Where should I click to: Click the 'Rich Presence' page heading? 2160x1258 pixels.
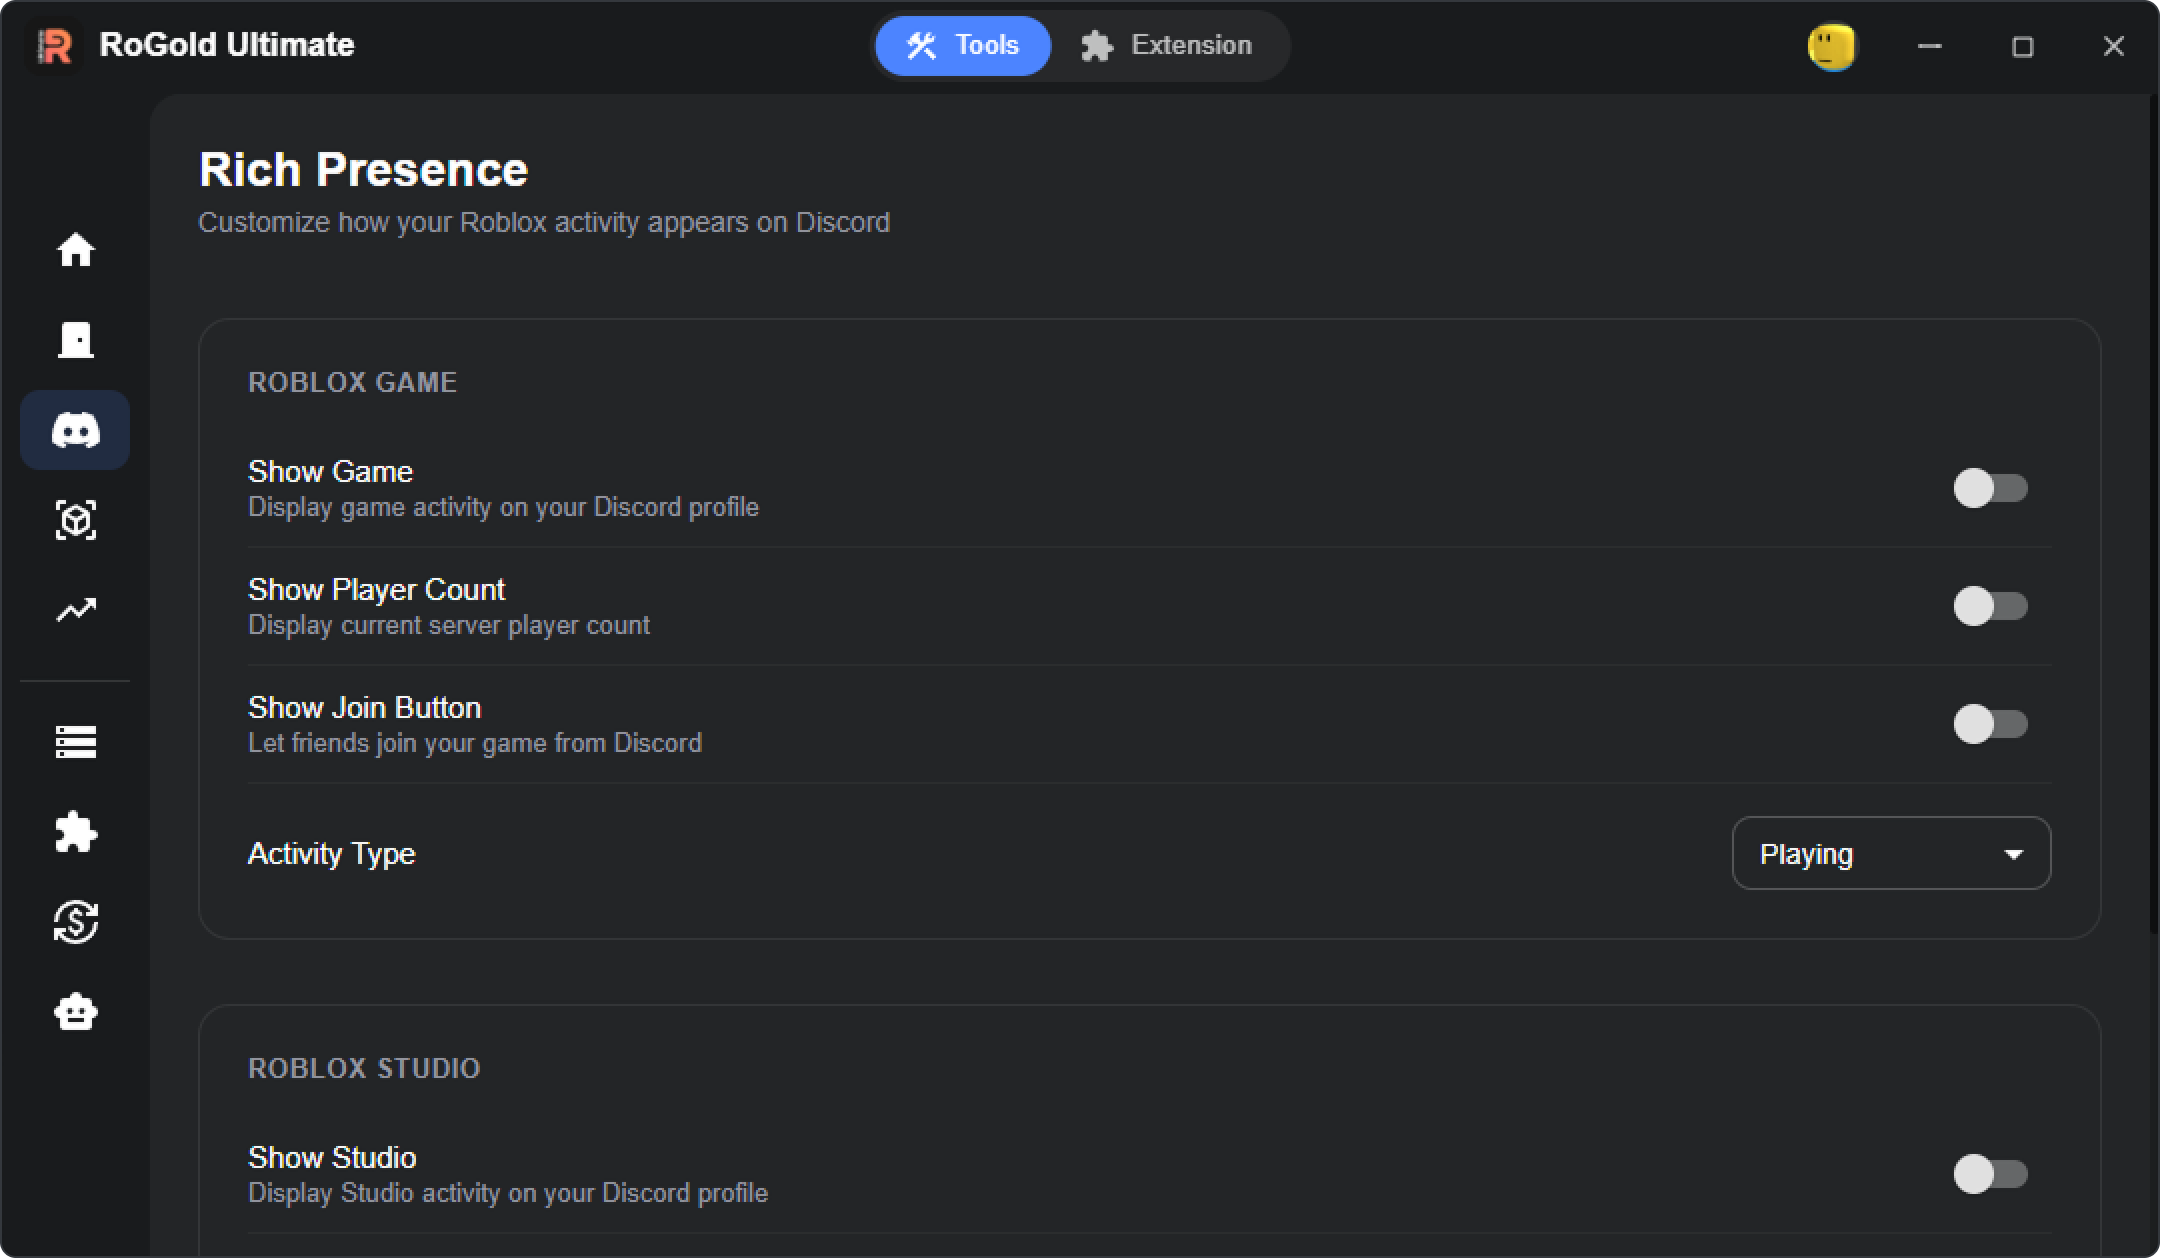click(x=363, y=170)
